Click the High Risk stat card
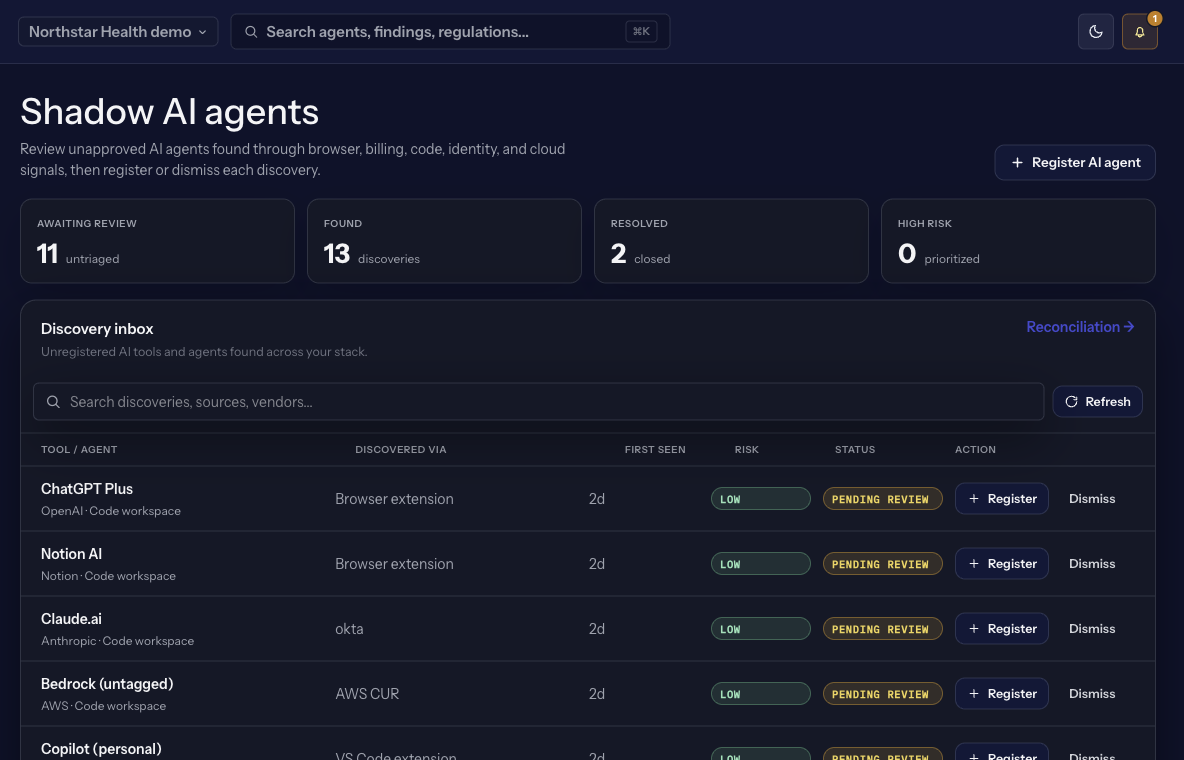 click(1018, 241)
